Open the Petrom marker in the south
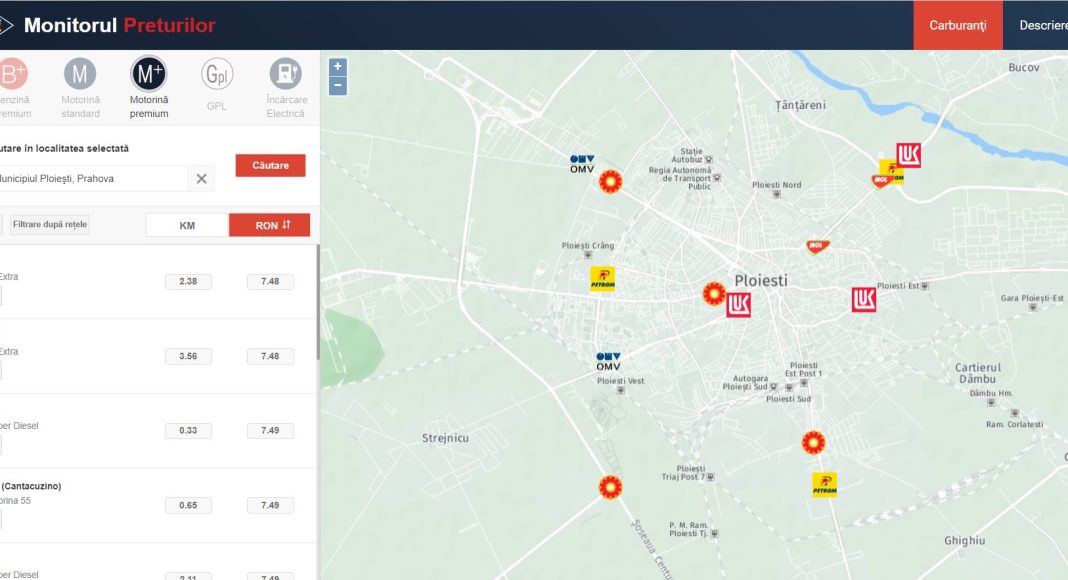This screenshot has width=1068, height=580. click(824, 485)
